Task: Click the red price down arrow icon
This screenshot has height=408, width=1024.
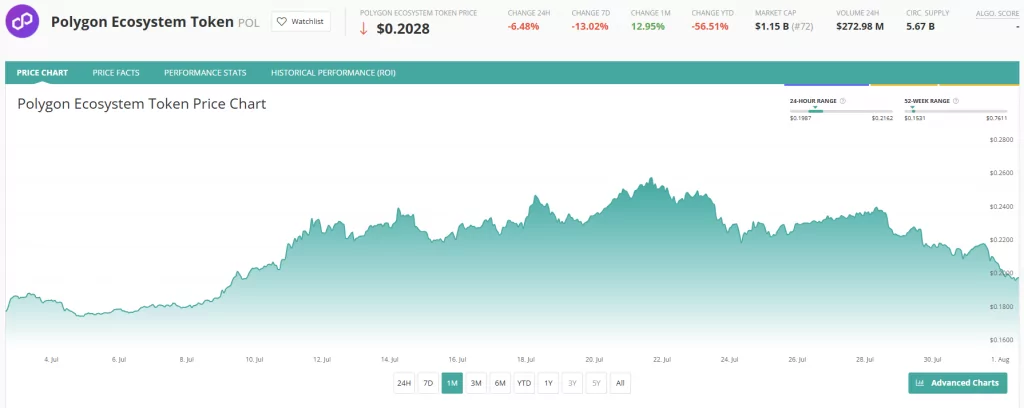Action: pos(363,29)
